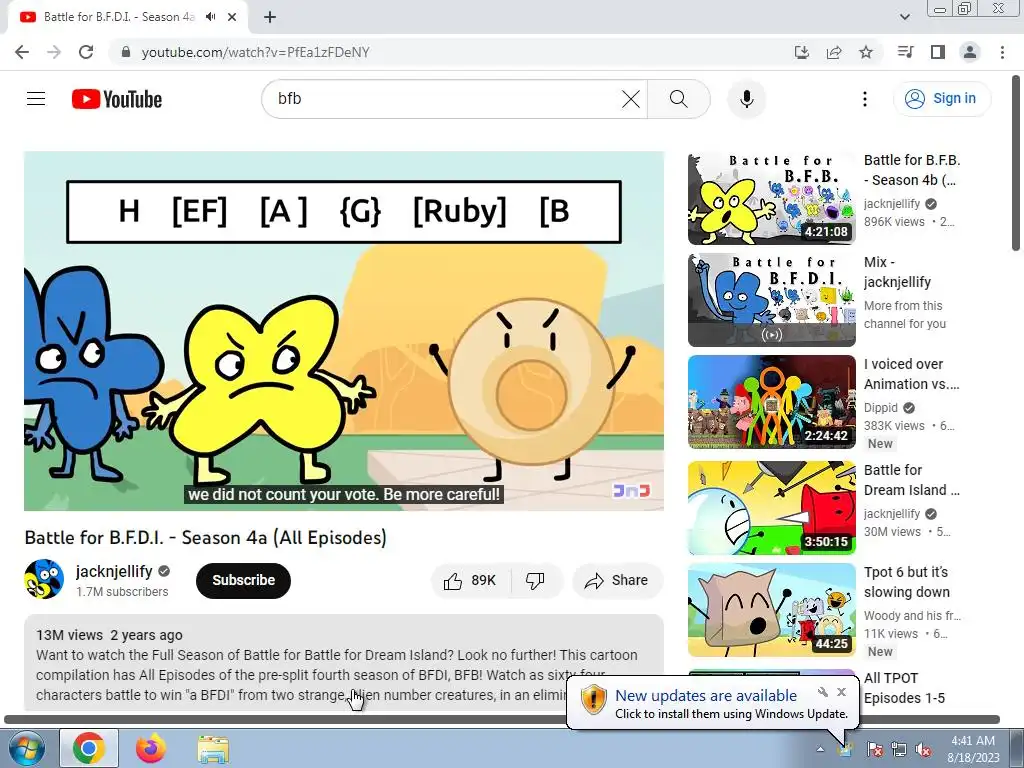Install the page as app icon

801,52
